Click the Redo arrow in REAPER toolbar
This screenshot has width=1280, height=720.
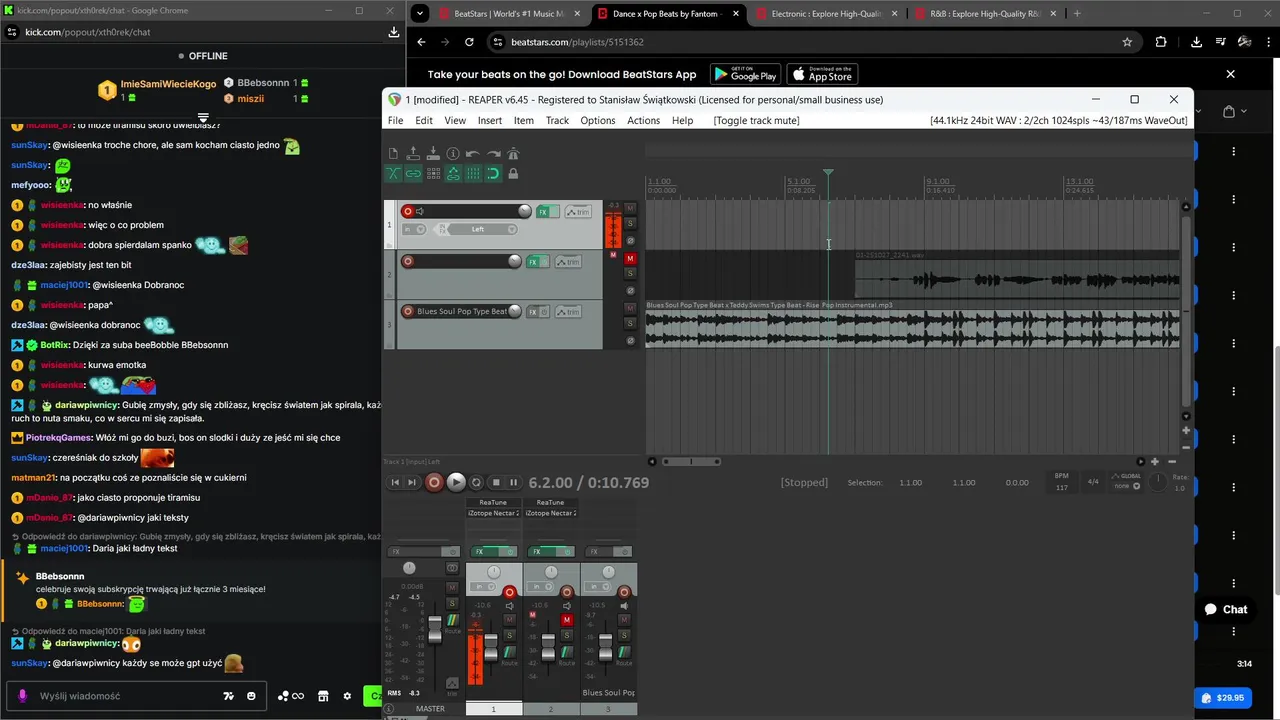pos(493,153)
